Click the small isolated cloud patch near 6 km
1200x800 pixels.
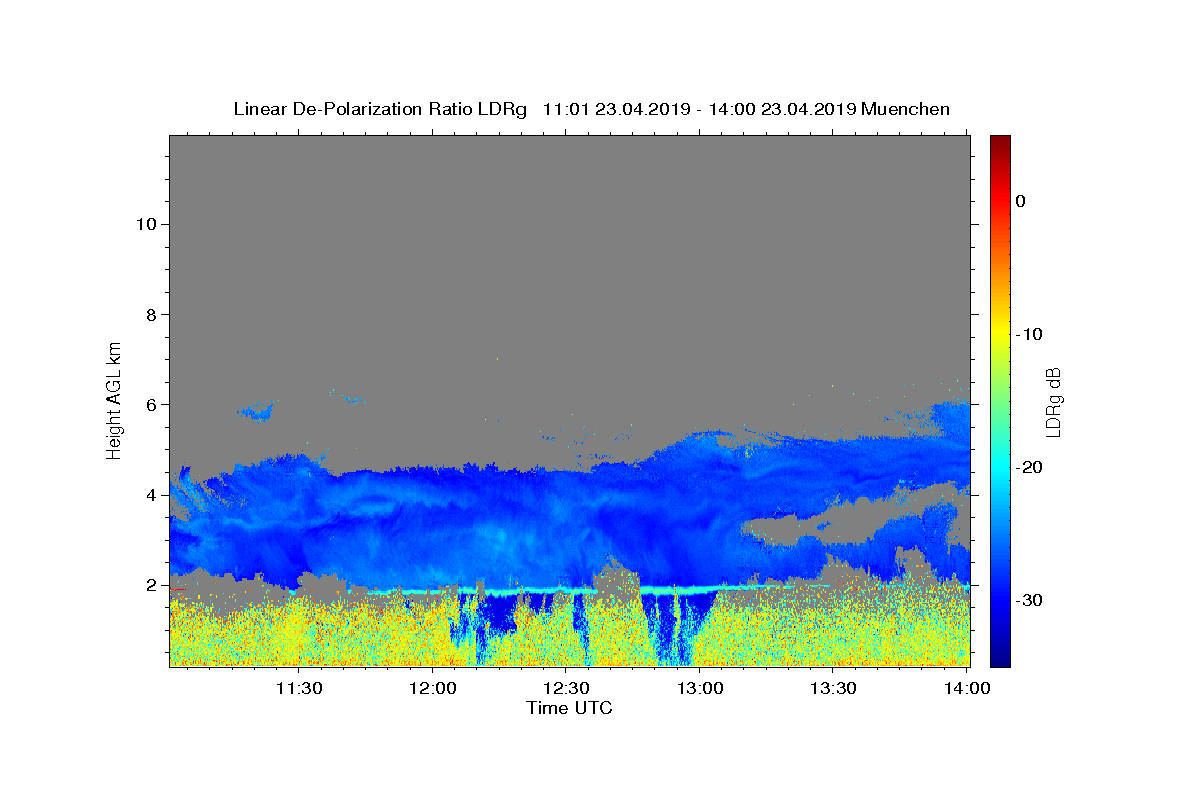coord(257,411)
